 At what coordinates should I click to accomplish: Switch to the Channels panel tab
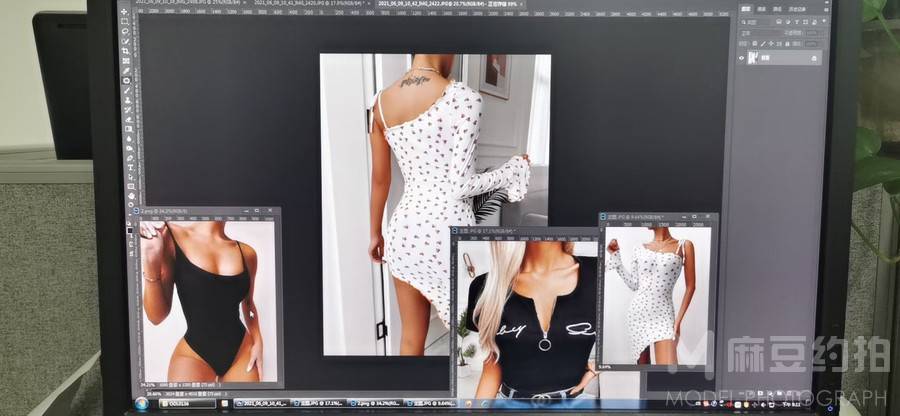pyautogui.click(x=761, y=9)
